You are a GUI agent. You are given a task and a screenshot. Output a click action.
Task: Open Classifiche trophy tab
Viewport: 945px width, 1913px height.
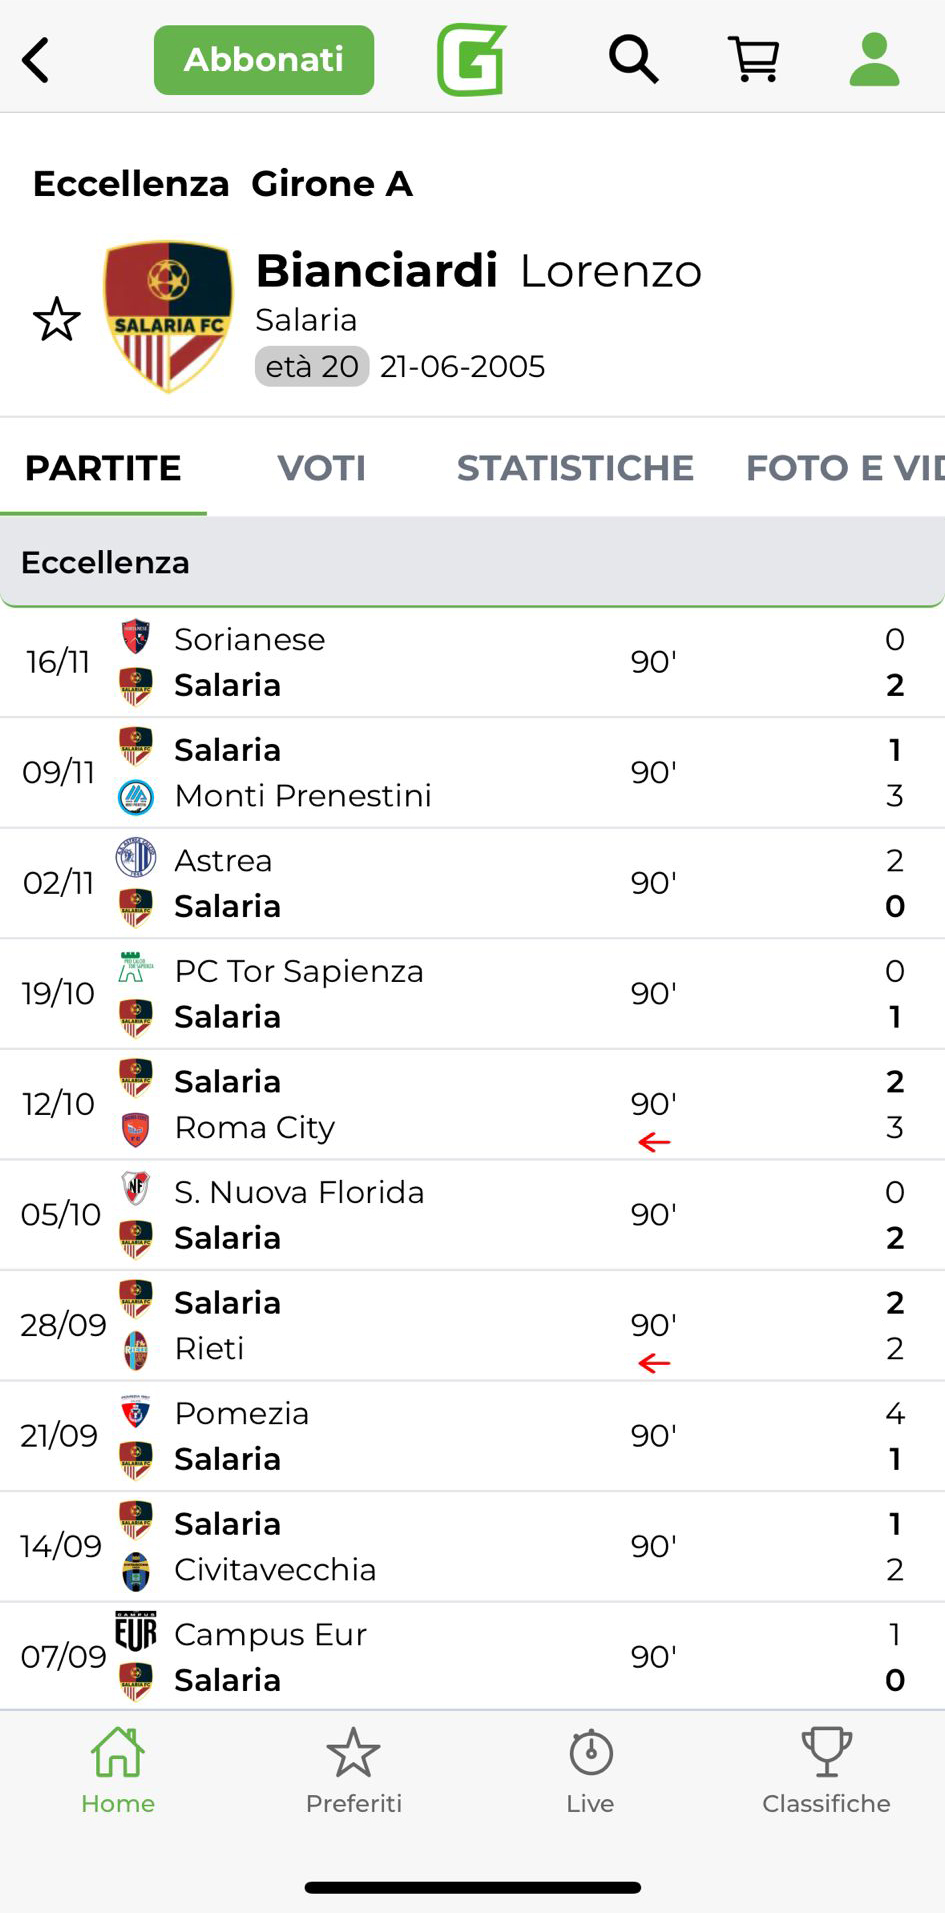[826, 1771]
